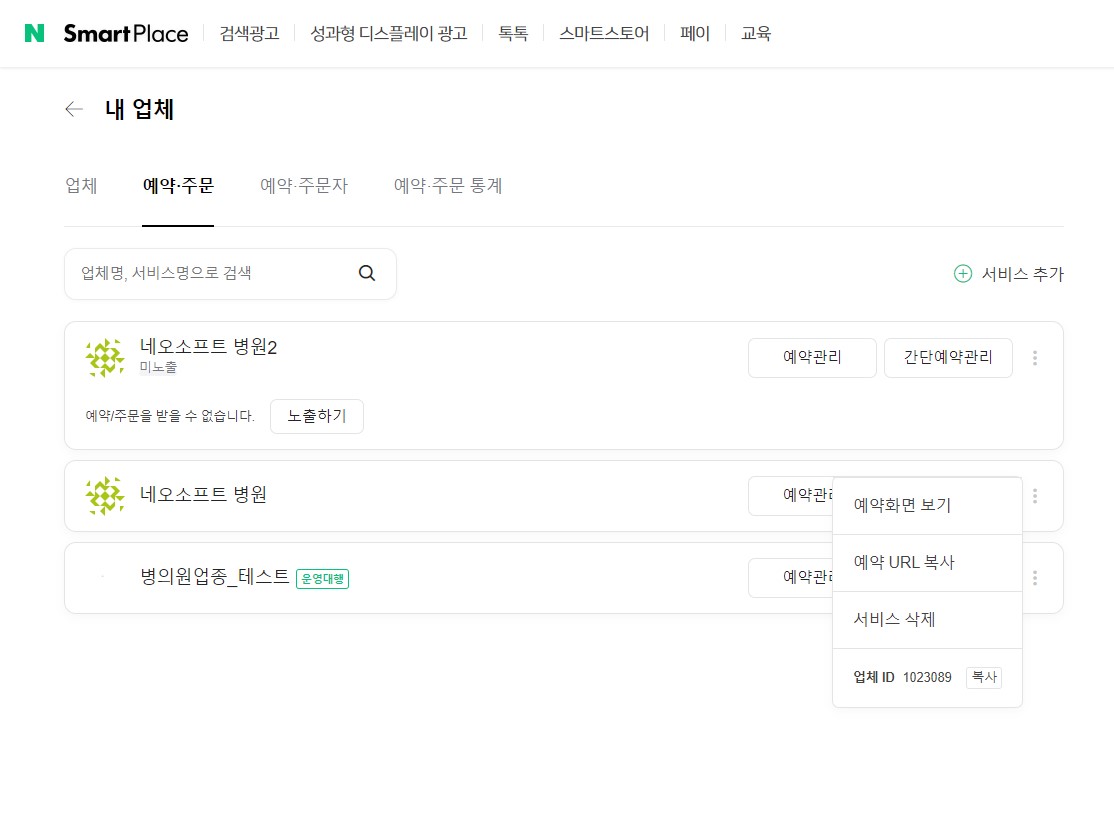Click the green Naver N logo
This screenshot has height=835, width=1114.
pos(34,33)
